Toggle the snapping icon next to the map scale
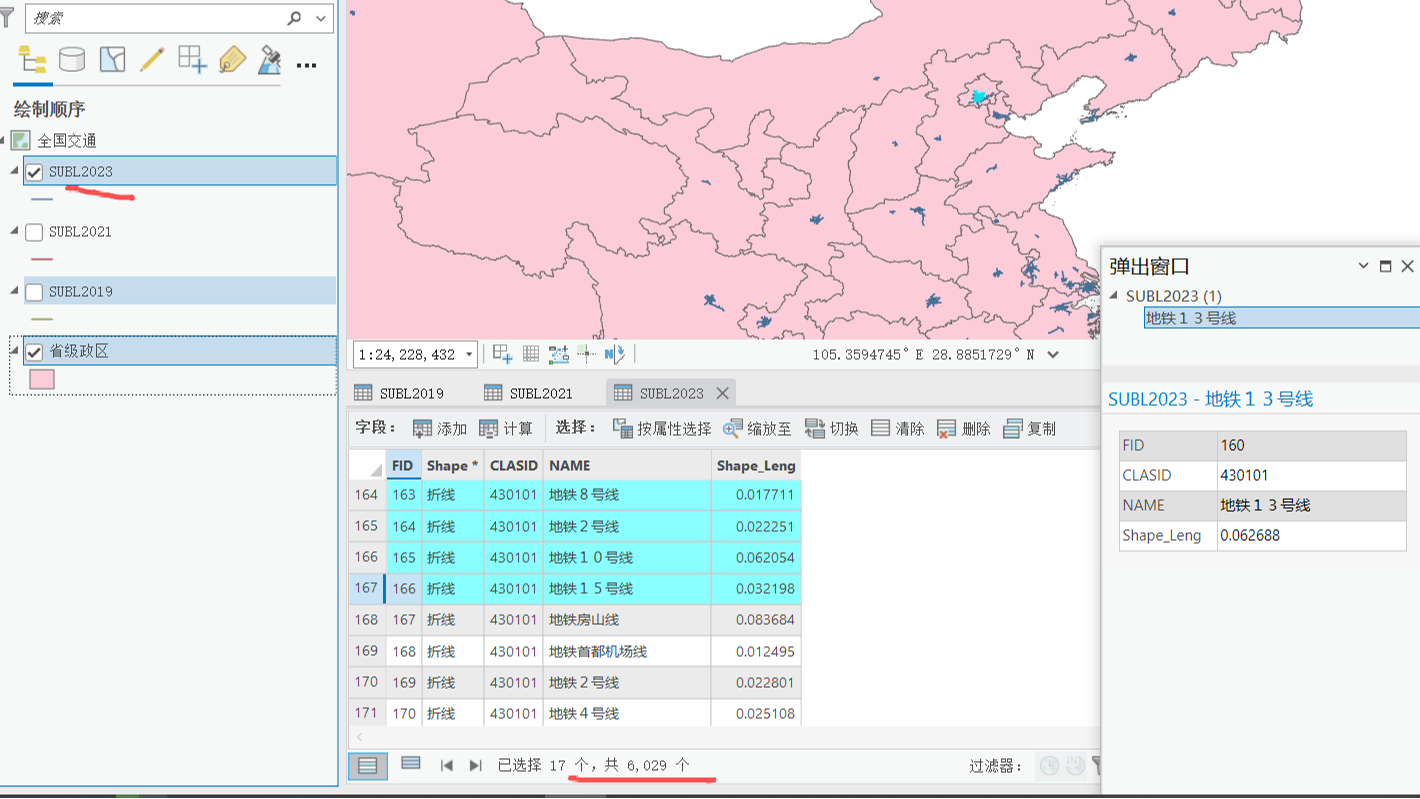Image resolution: width=1420 pixels, height=799 pixels. click(502, 354)
